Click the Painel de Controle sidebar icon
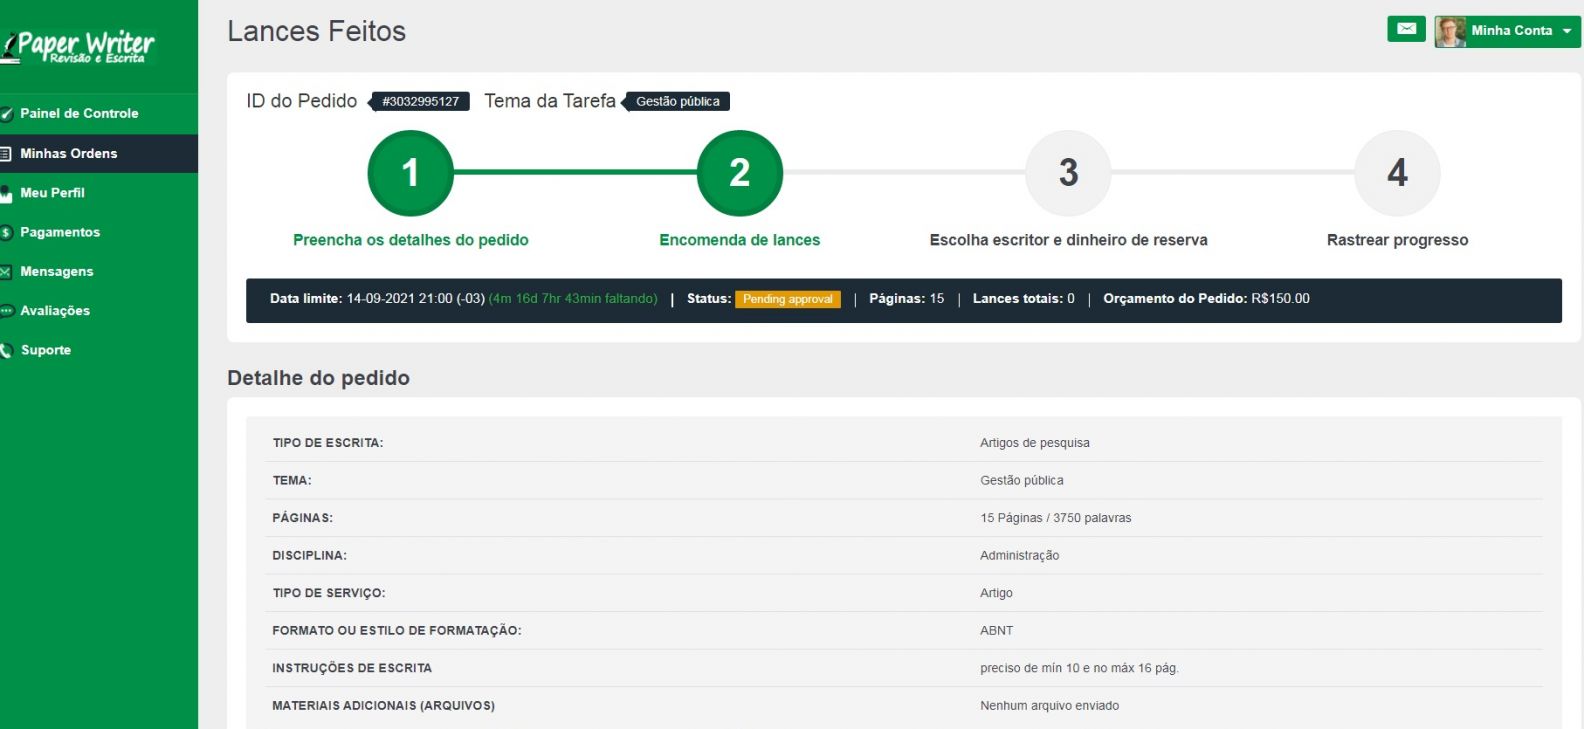Screen dimensions: 1584x729 click(x=6, y=114)
